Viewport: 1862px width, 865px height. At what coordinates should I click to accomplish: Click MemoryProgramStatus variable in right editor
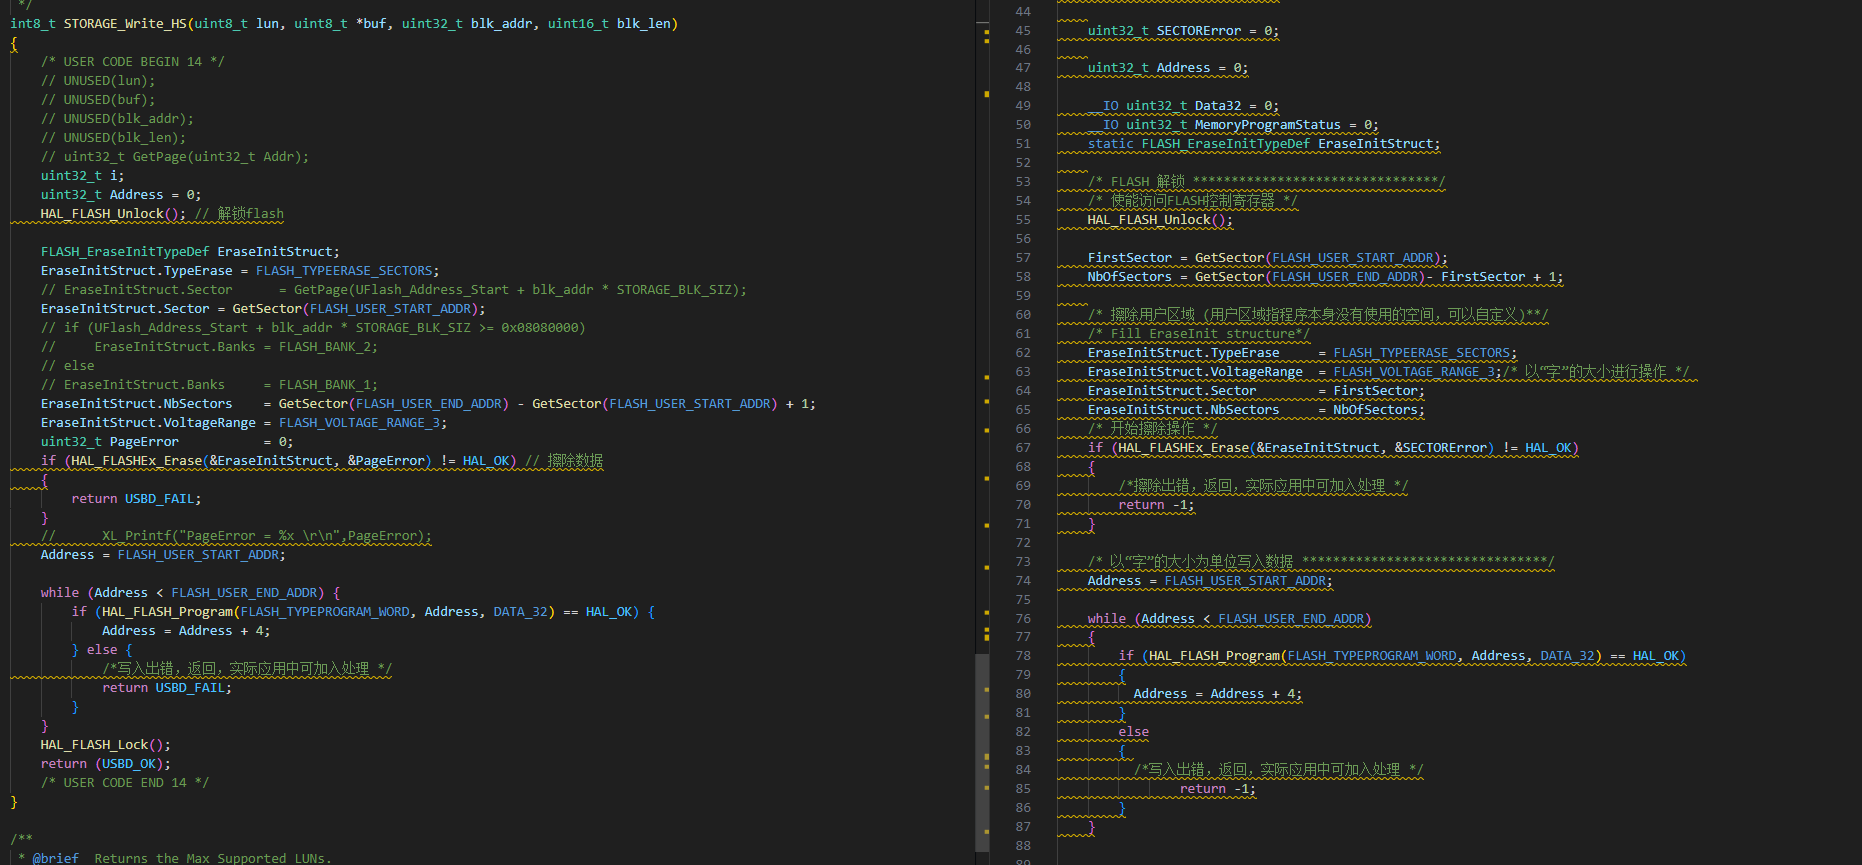(x=1267, y=124)
